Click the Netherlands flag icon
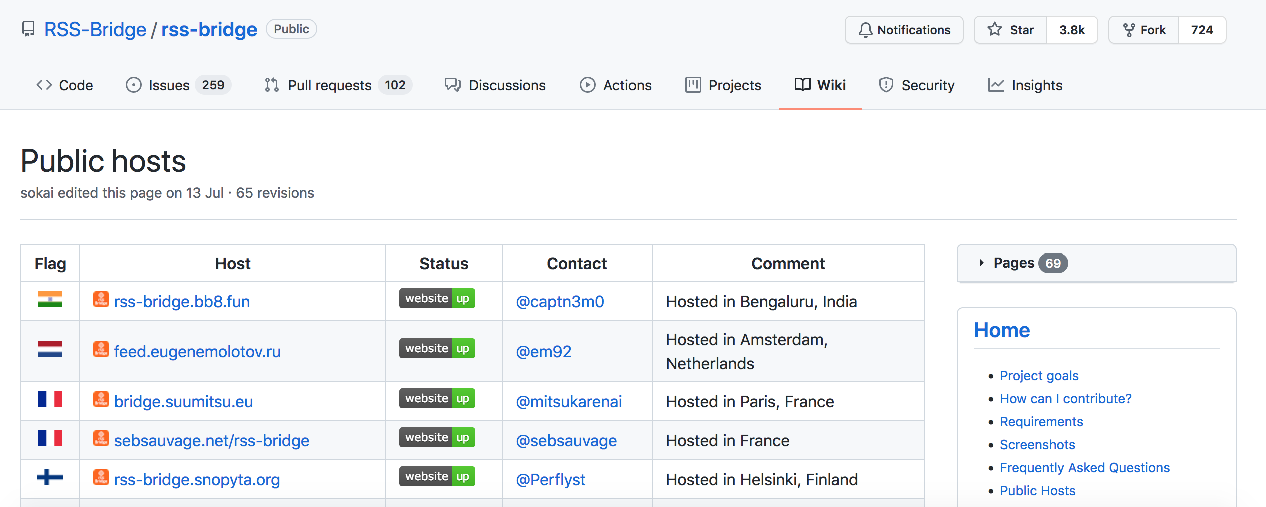 tap(50, 349)
